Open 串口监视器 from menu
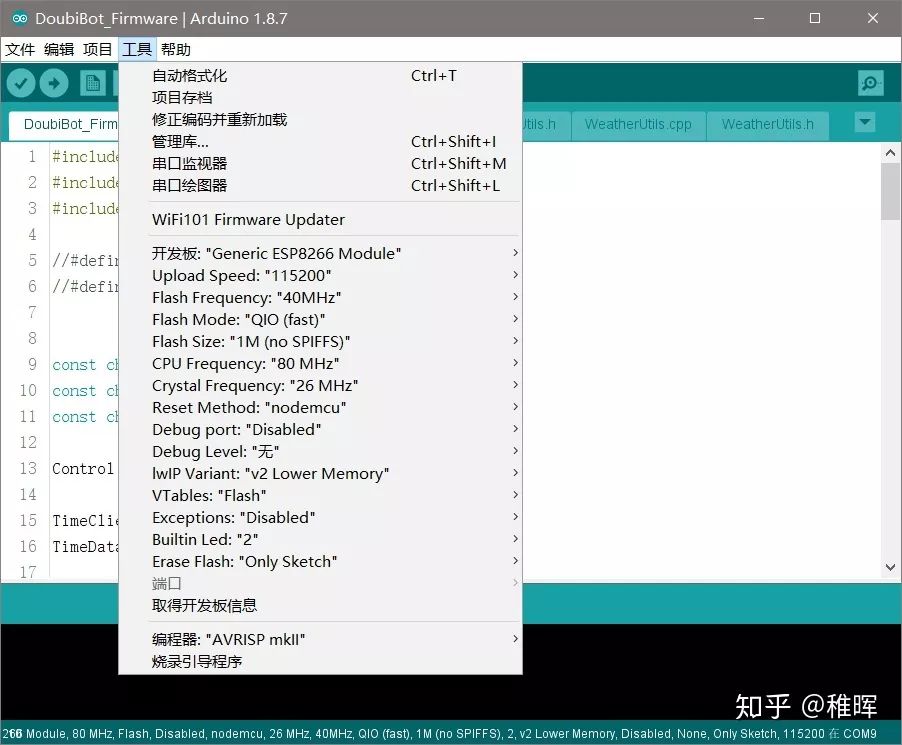The height and width of the screenshot is (745, 902). [320, 163]
